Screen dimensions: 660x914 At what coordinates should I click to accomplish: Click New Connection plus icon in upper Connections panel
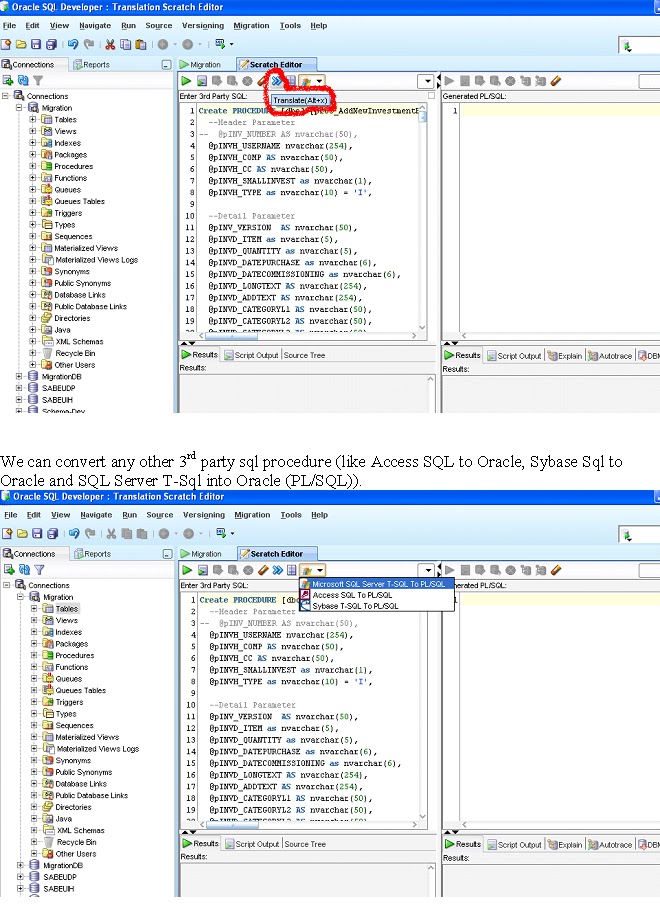8,80
